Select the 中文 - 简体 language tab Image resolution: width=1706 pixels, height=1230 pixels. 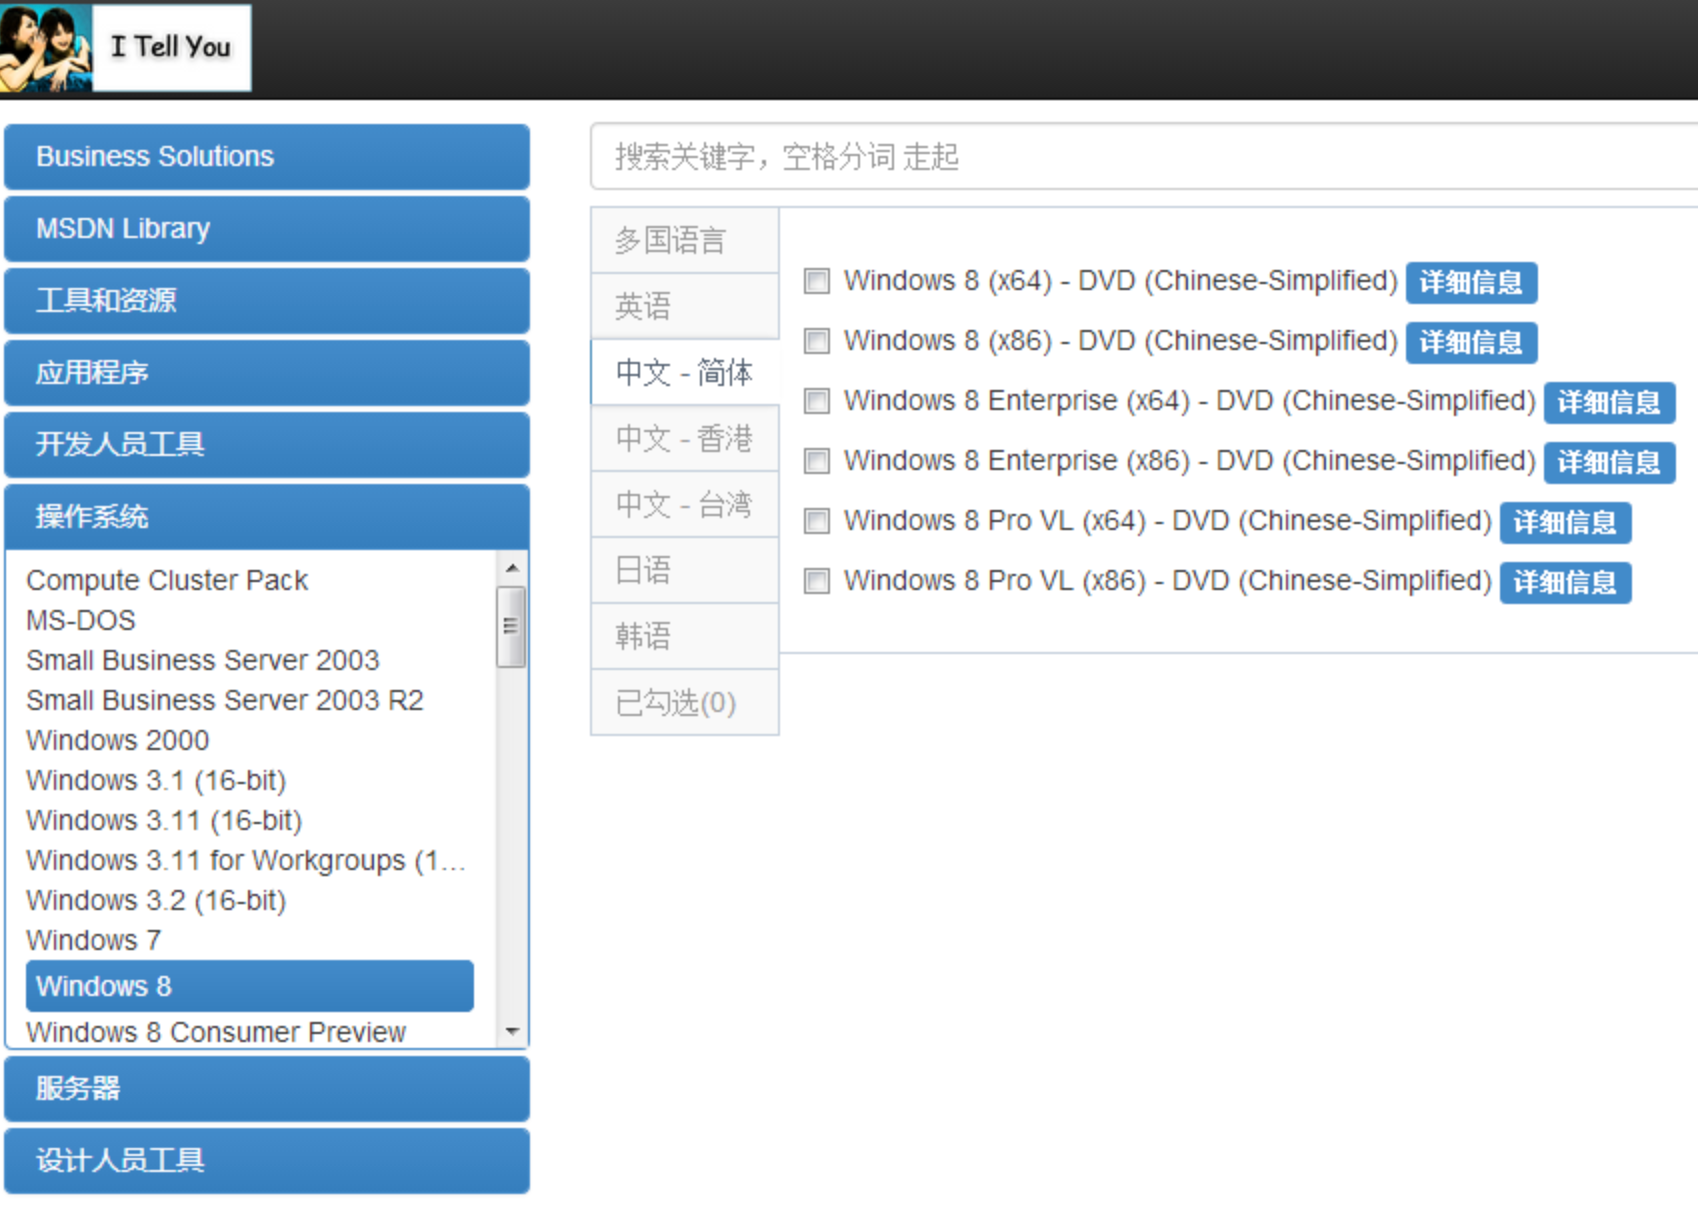[x=685, y=372]
